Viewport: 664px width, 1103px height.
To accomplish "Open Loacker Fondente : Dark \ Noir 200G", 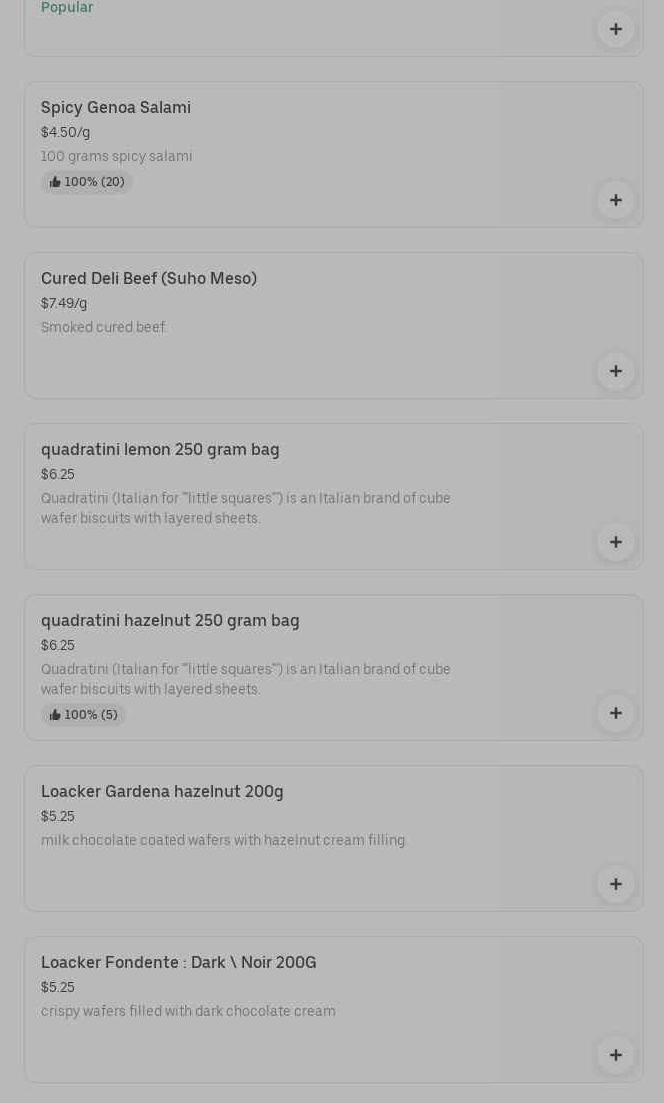I will tap(178, 962).
